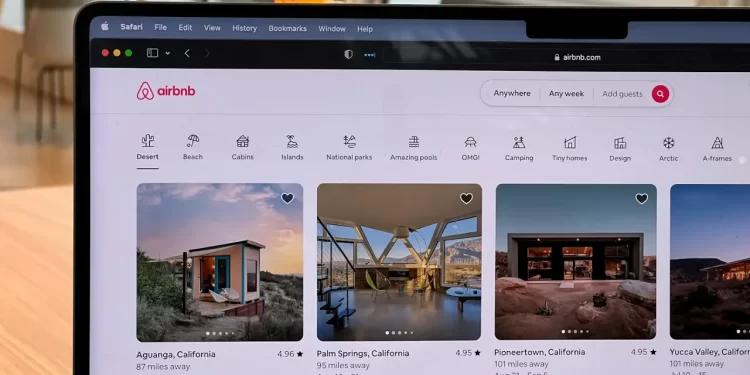Open the Safari menu
The height and width of the screenshot is (375, 750).
(132, 27)
